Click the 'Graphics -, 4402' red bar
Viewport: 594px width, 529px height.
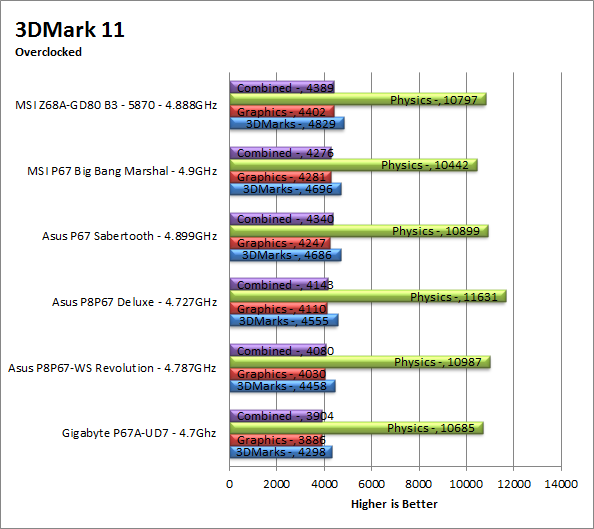(x=282, y=111)
